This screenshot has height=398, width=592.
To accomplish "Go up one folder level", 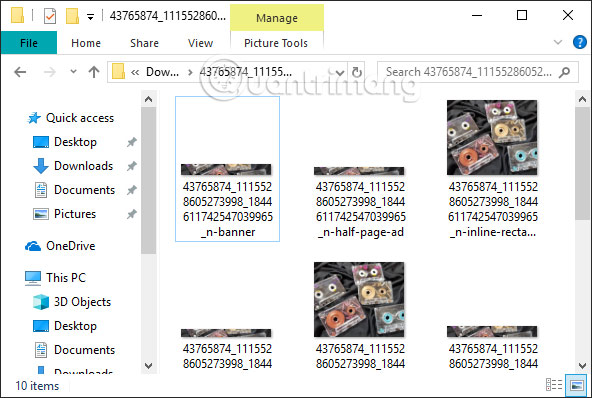I will [x=94, y=72].
